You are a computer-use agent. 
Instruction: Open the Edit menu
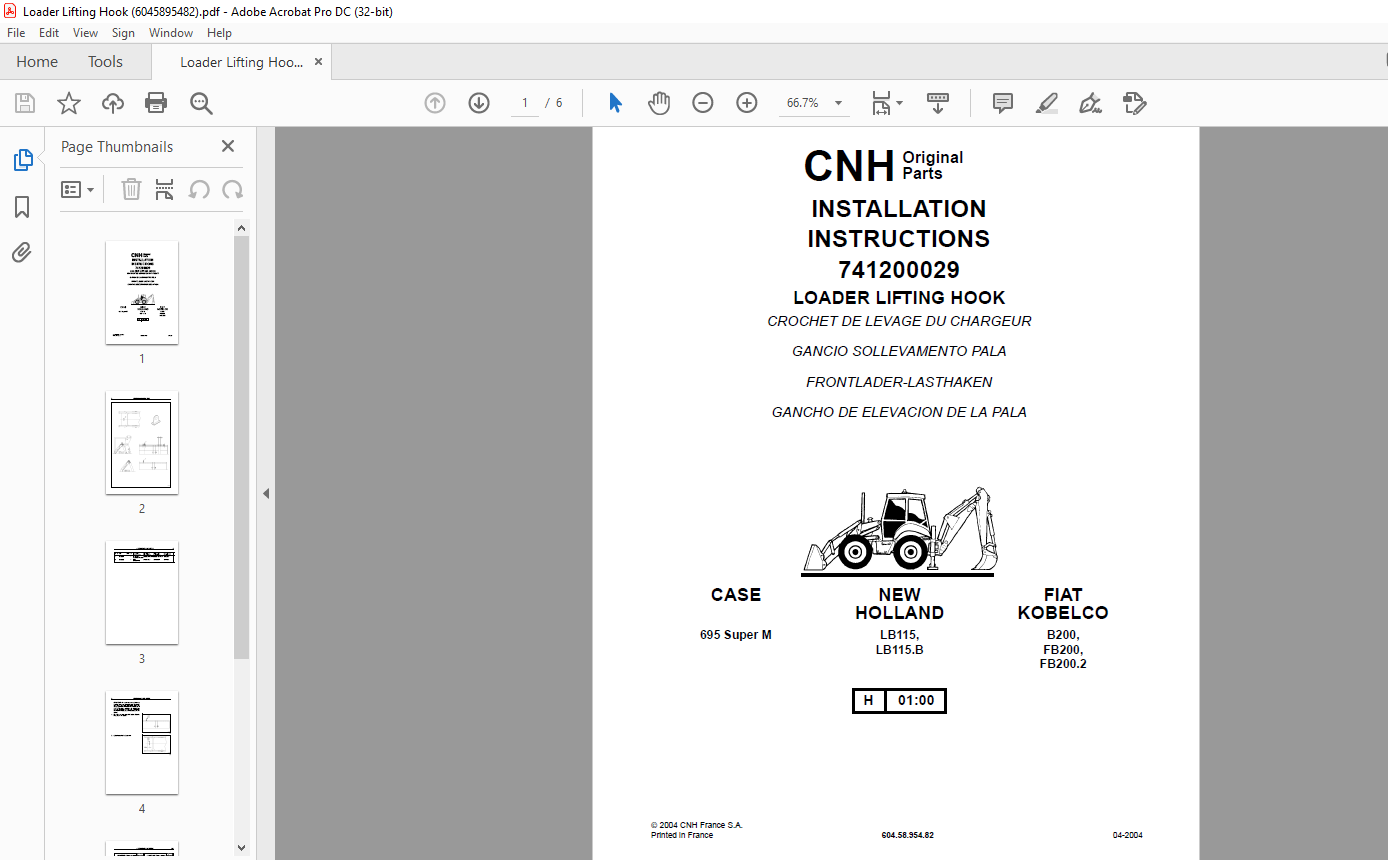pyautogui.click(x=49, y=33)
